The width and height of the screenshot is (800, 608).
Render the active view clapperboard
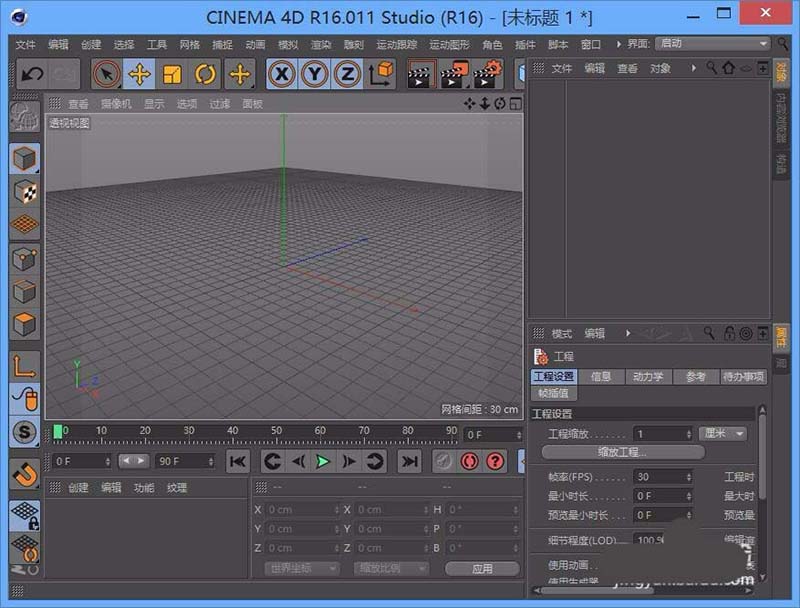click(420, 74)
